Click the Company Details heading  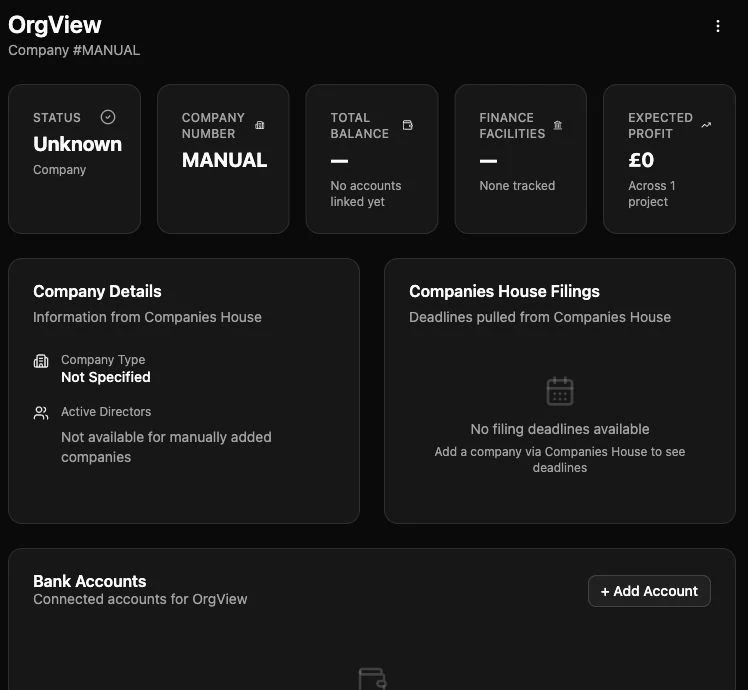97,291
